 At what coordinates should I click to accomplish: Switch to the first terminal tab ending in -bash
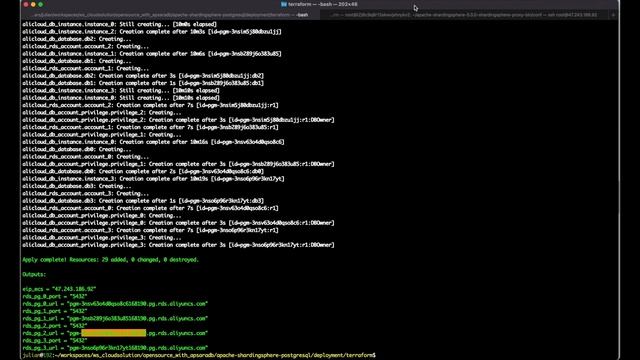(x=171, y=15)
